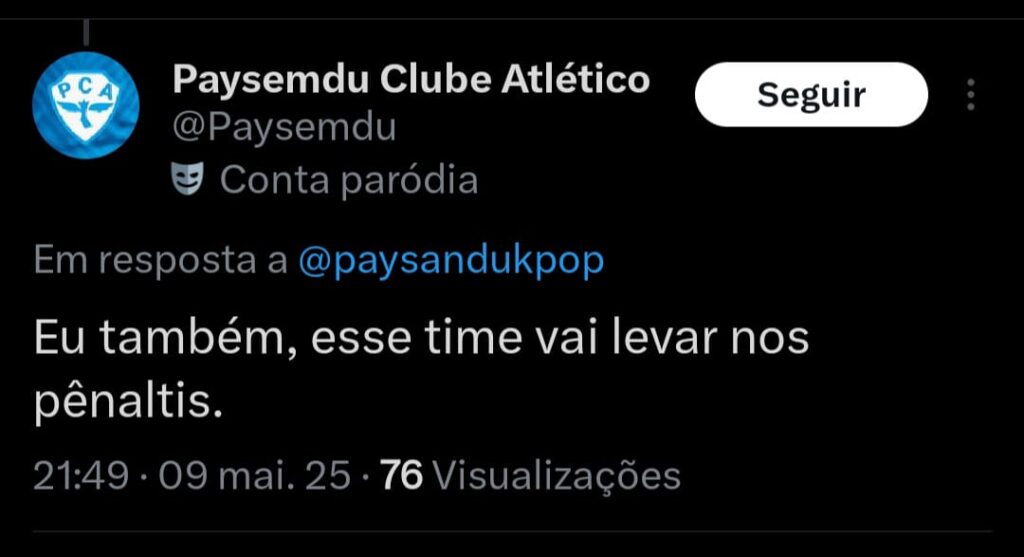This screenshot has width=1024, height=557.
Task: Click the bold number 76
Action: [401, 475]
